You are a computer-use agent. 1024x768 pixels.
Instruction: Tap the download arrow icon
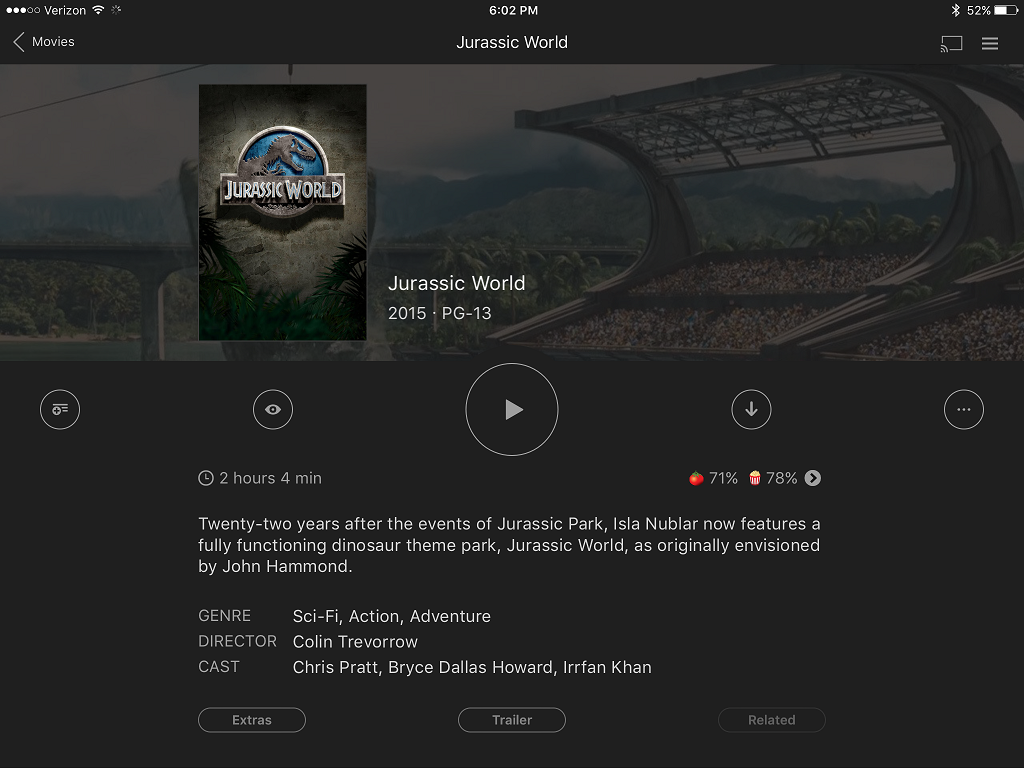pyautogui.click(x=751, y=410)
